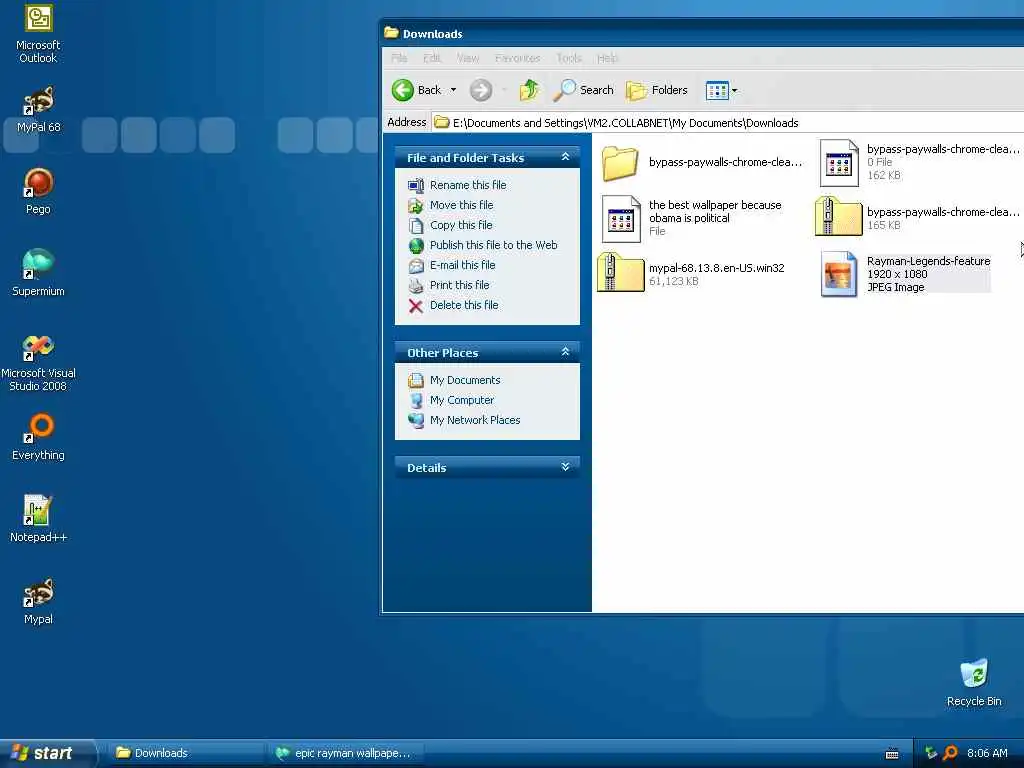
Task: Click the address bar path field
Action: 727,123
